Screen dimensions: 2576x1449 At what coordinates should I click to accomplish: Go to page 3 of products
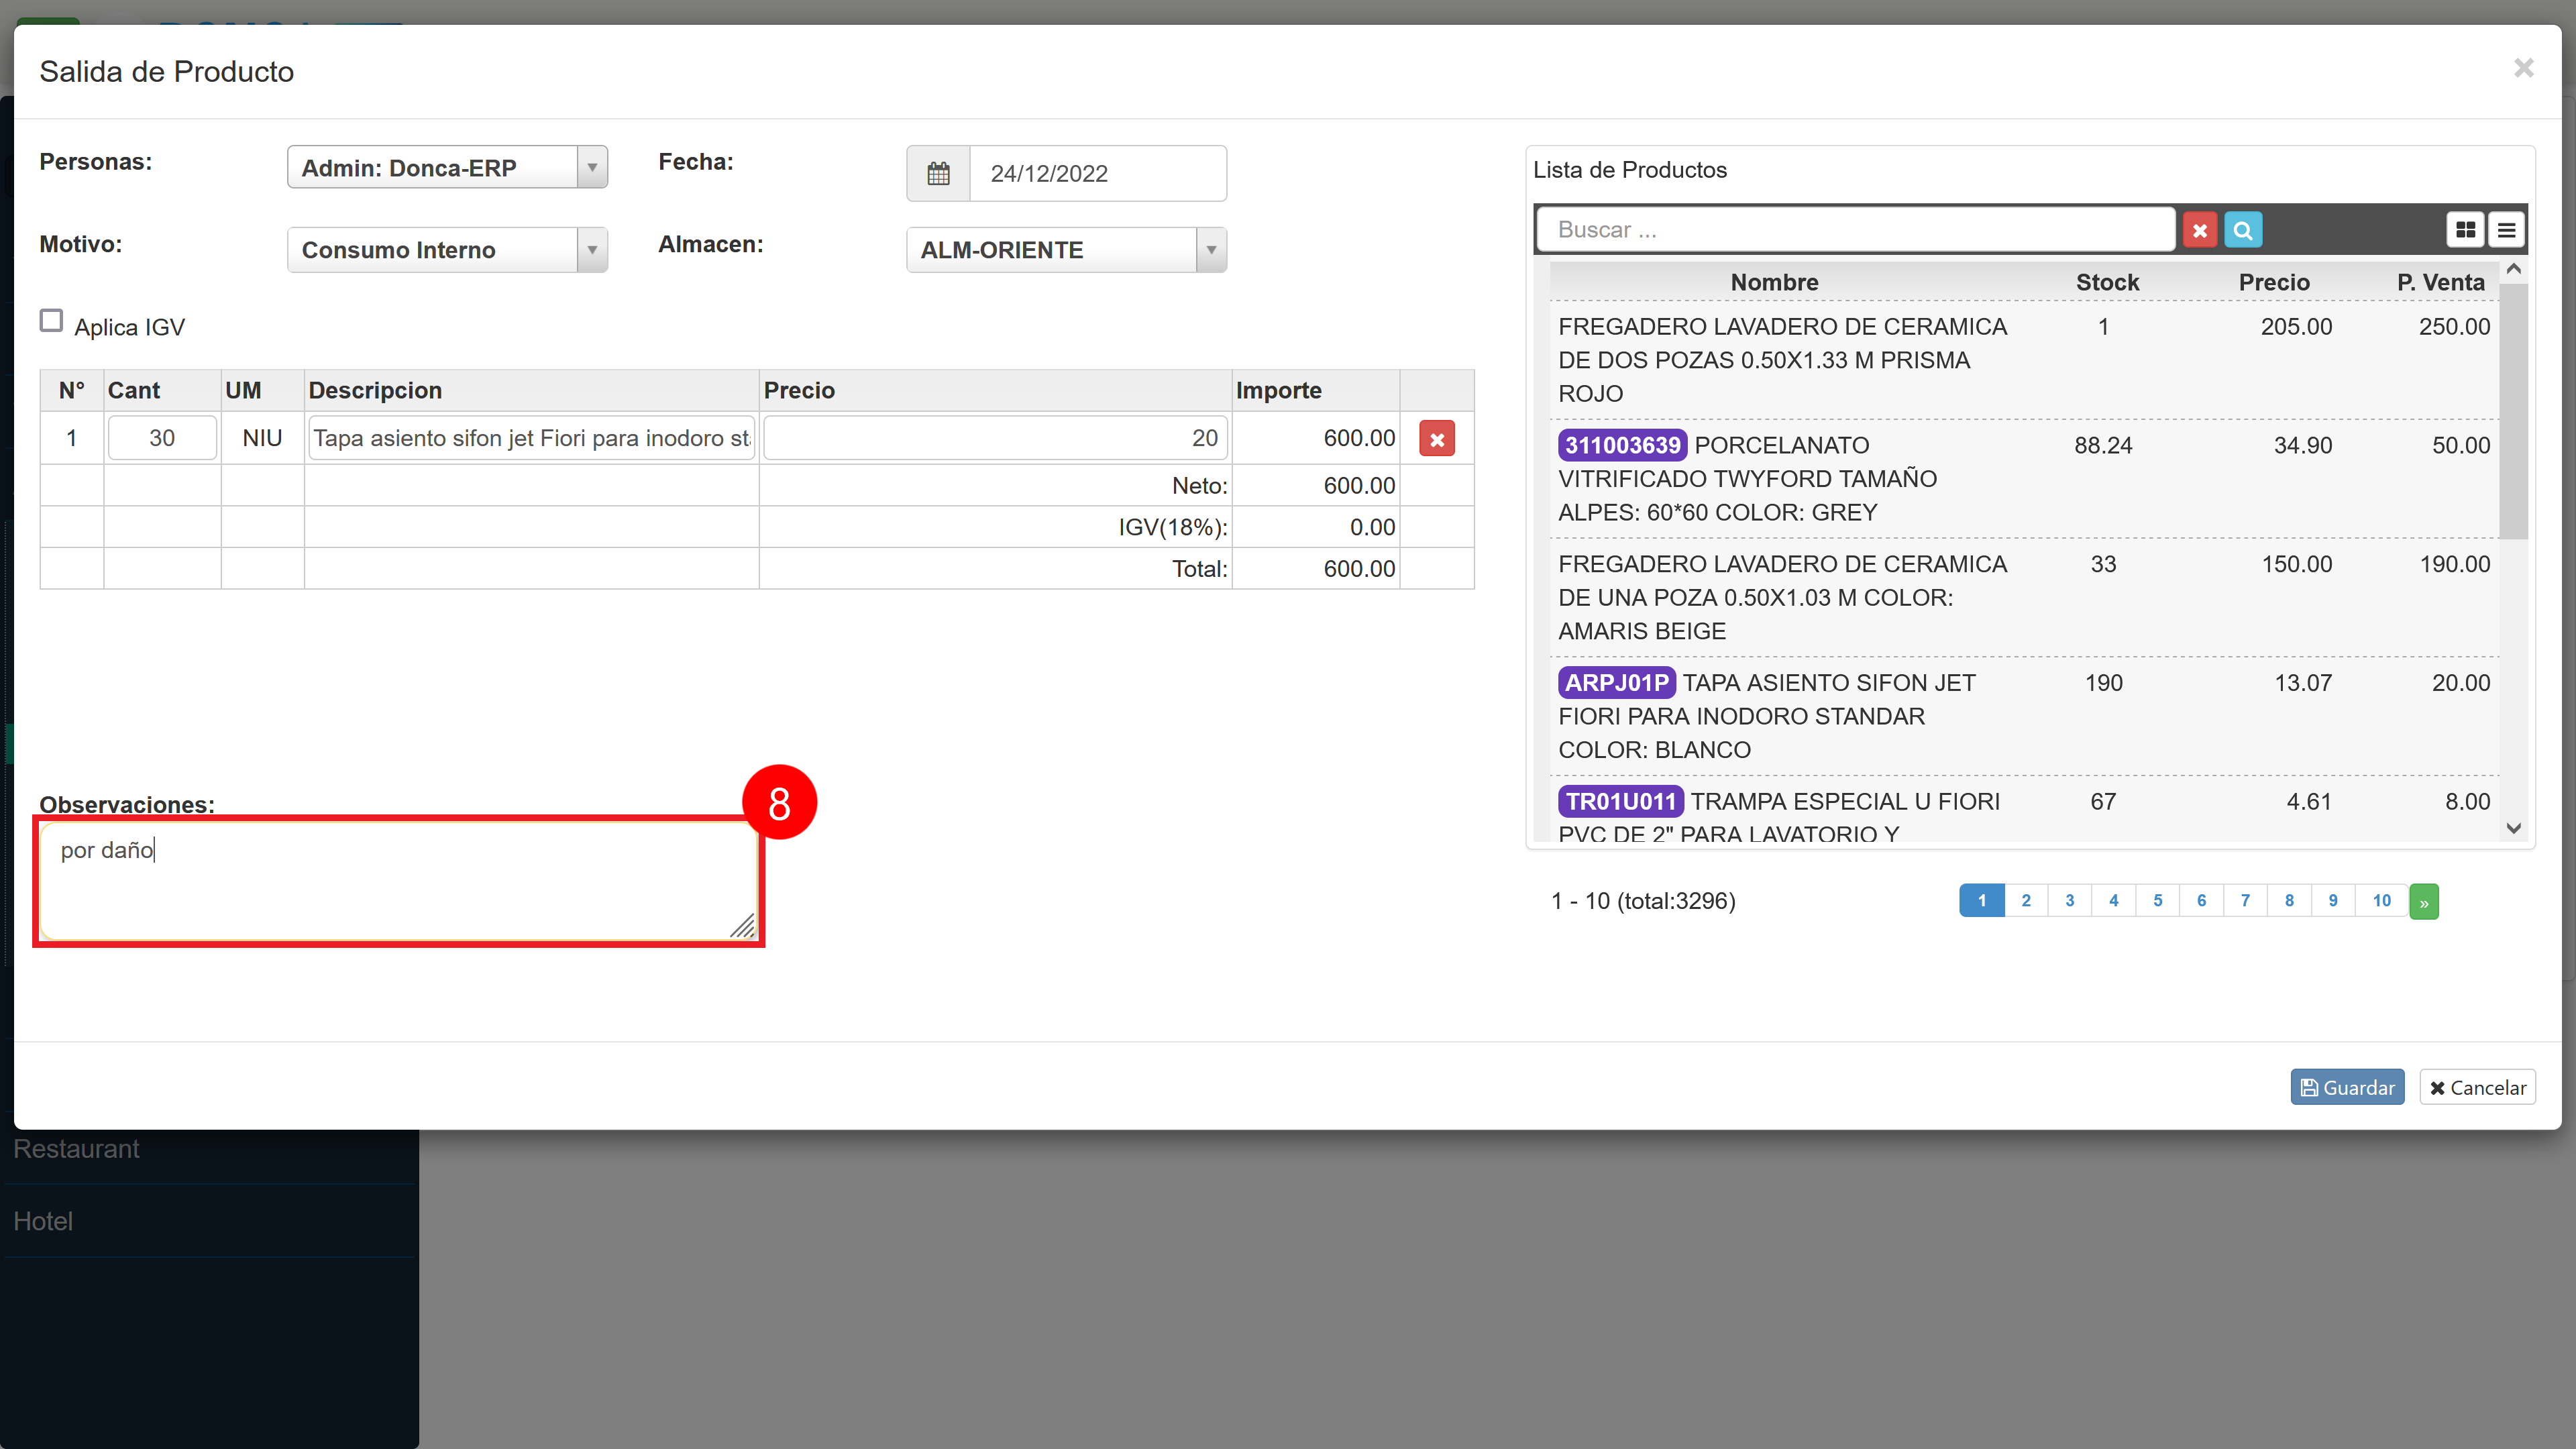[x=2070, y=901]
